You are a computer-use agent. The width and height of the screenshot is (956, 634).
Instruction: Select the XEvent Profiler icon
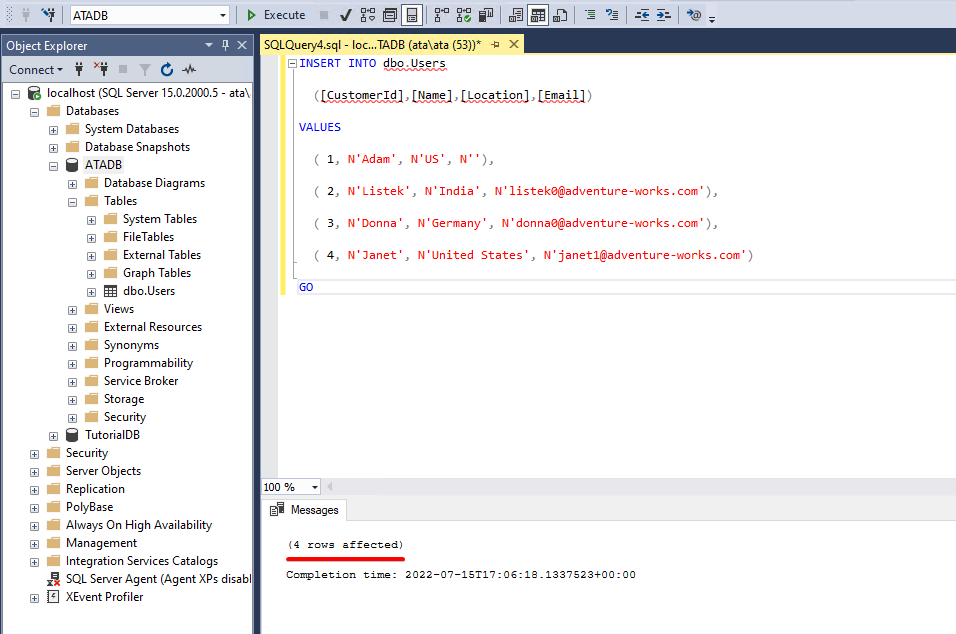coord(54,597)
